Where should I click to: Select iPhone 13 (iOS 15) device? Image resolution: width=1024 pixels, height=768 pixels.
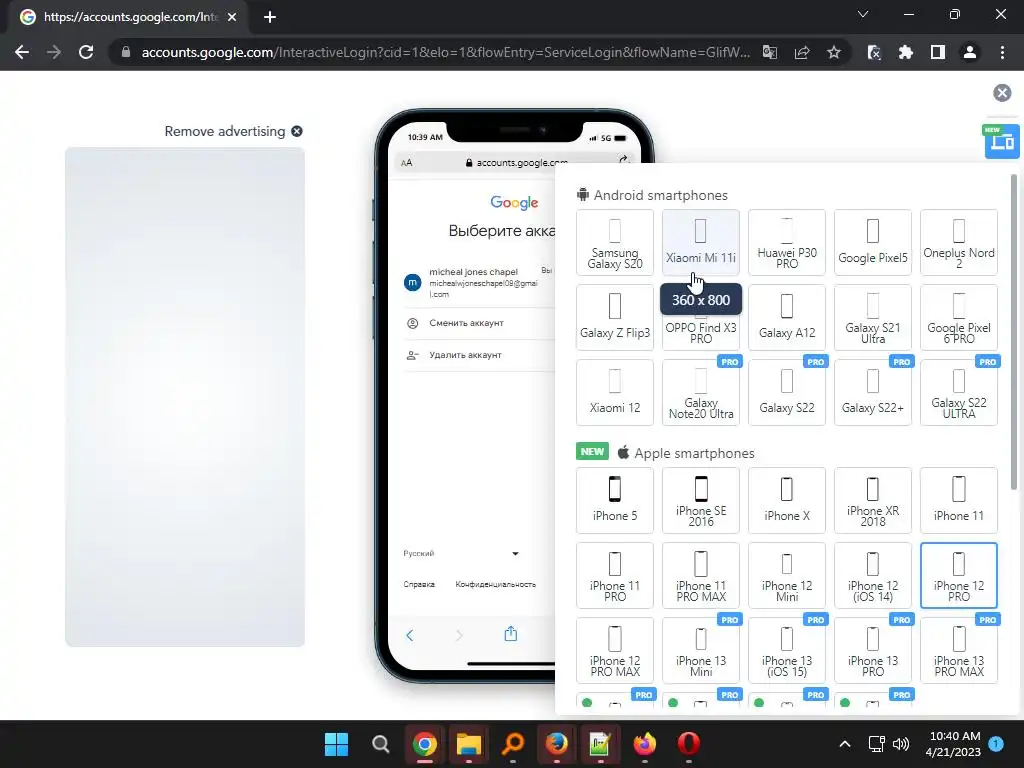click(x=787, y=650)
